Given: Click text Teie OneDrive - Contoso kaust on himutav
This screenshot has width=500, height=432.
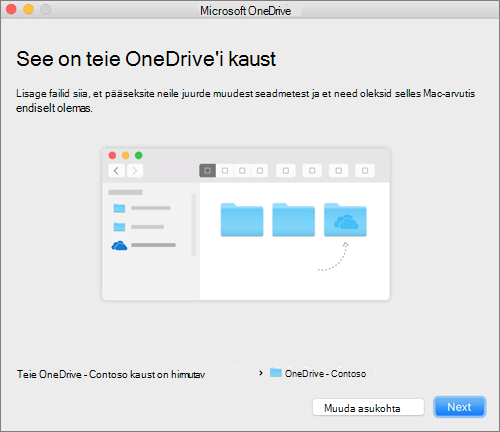Looking at the screenshot, I should tap(111, 374).
